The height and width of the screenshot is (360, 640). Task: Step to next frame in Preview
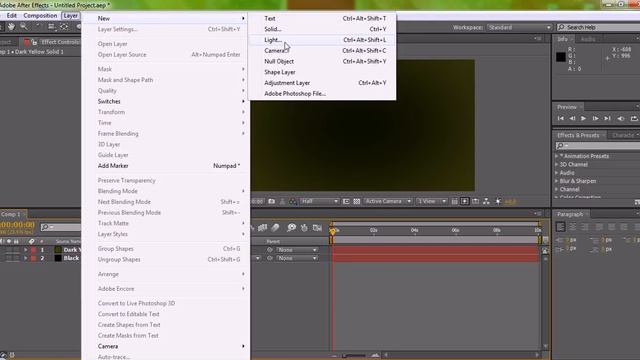596,118
